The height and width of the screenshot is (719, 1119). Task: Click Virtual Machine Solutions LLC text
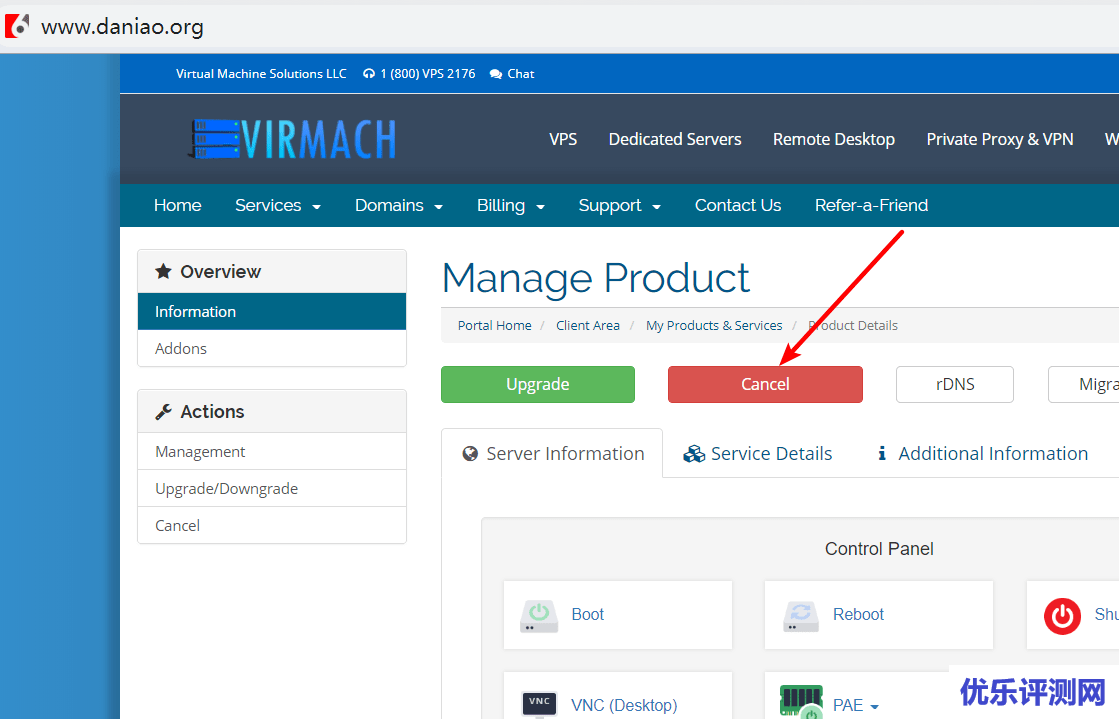(261, 74)
